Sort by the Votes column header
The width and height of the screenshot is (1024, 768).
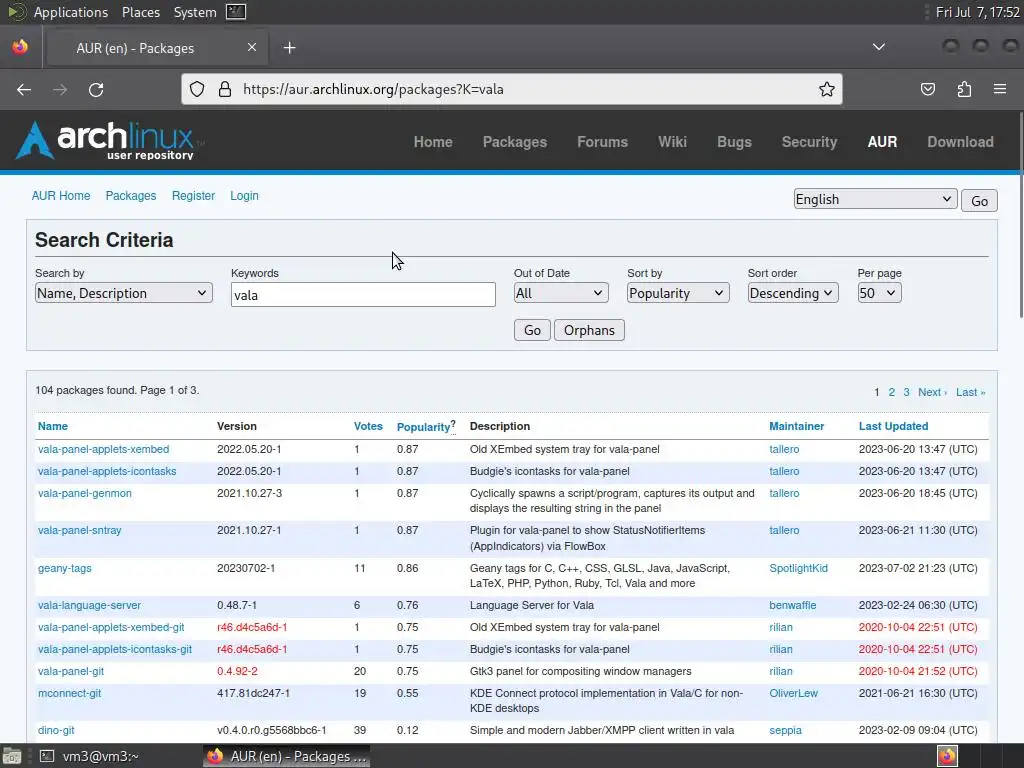[368, 426]
